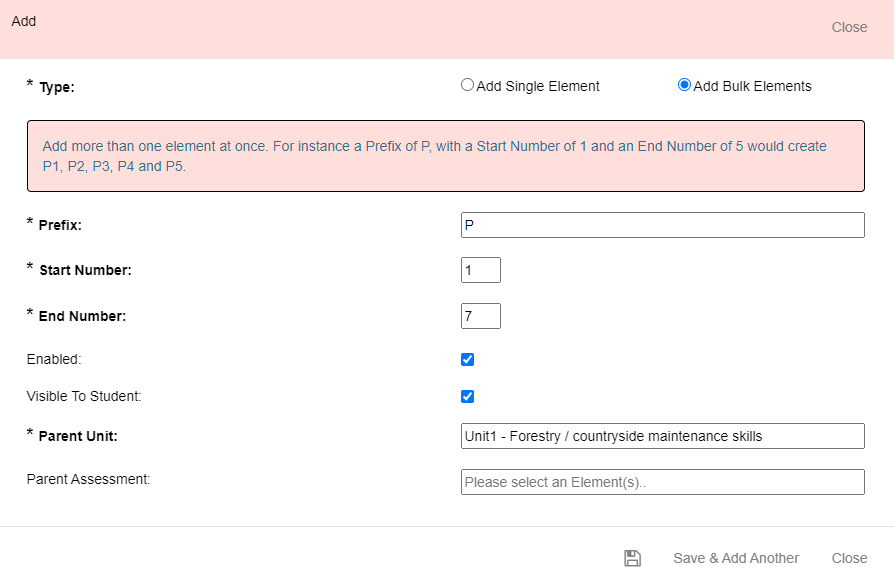Focus the End Number input box
The width and height of the screenshot is (894, 586).
(481, 316)
